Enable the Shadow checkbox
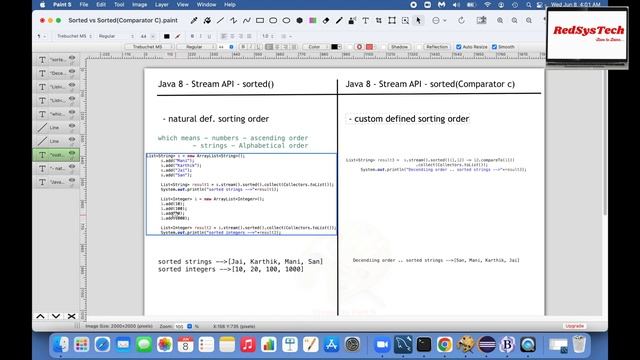 [x=383, y=47]
